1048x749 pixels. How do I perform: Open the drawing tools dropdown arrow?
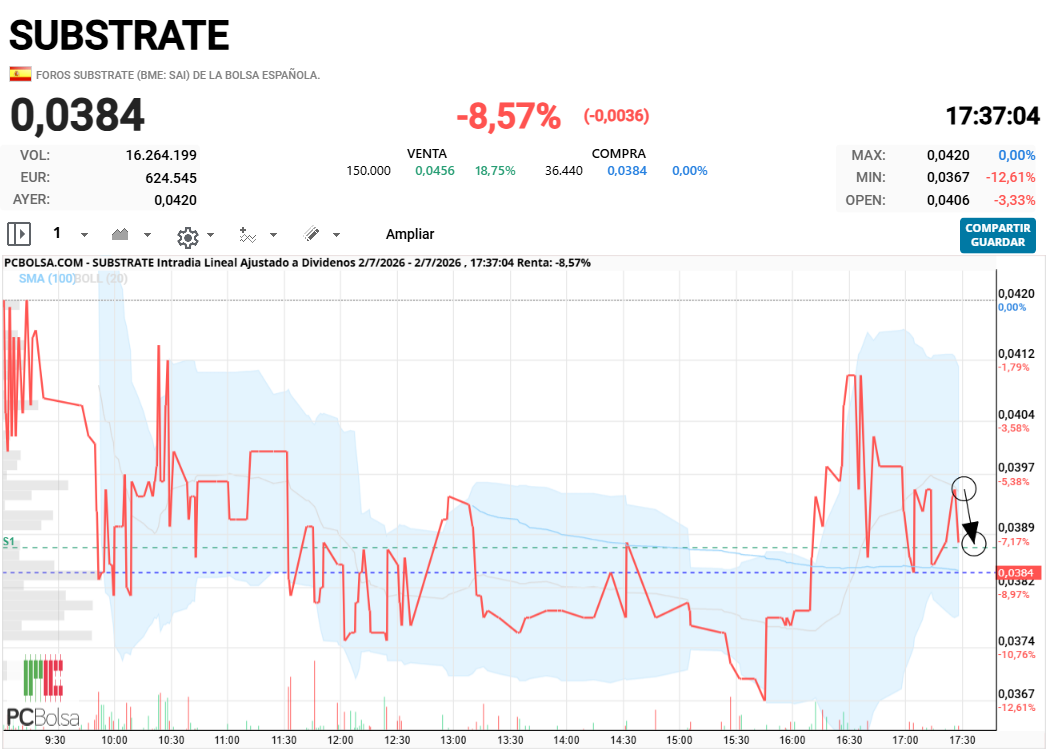(336, 235)
